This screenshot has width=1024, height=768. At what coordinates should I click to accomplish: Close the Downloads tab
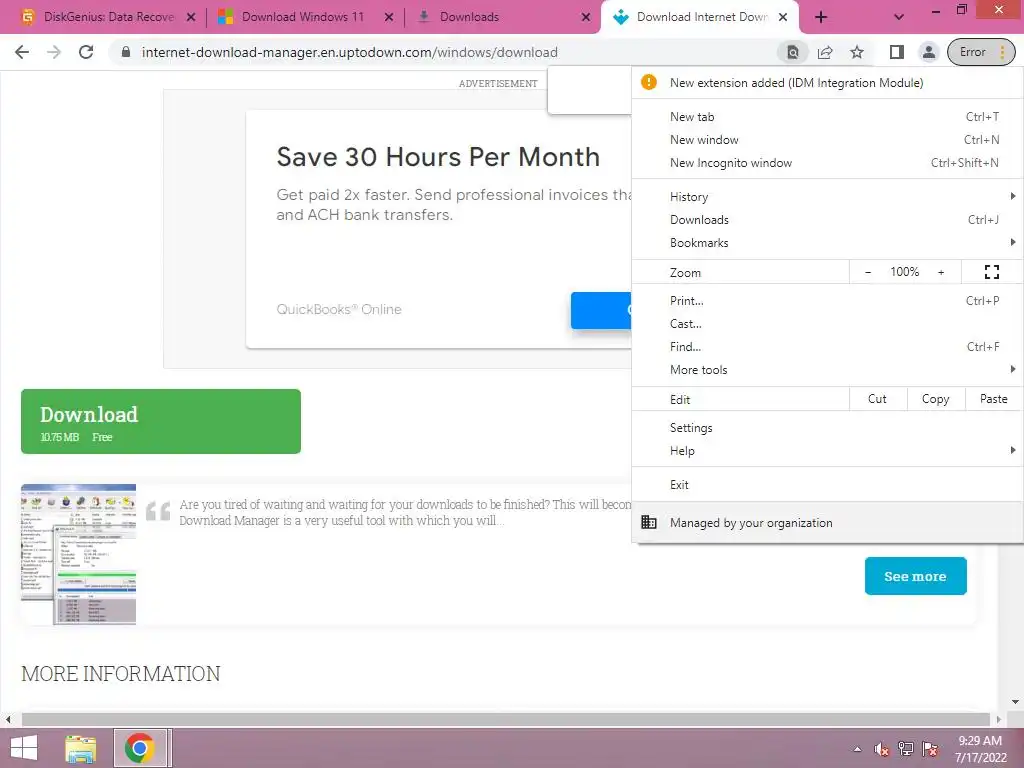coord(586,18)
